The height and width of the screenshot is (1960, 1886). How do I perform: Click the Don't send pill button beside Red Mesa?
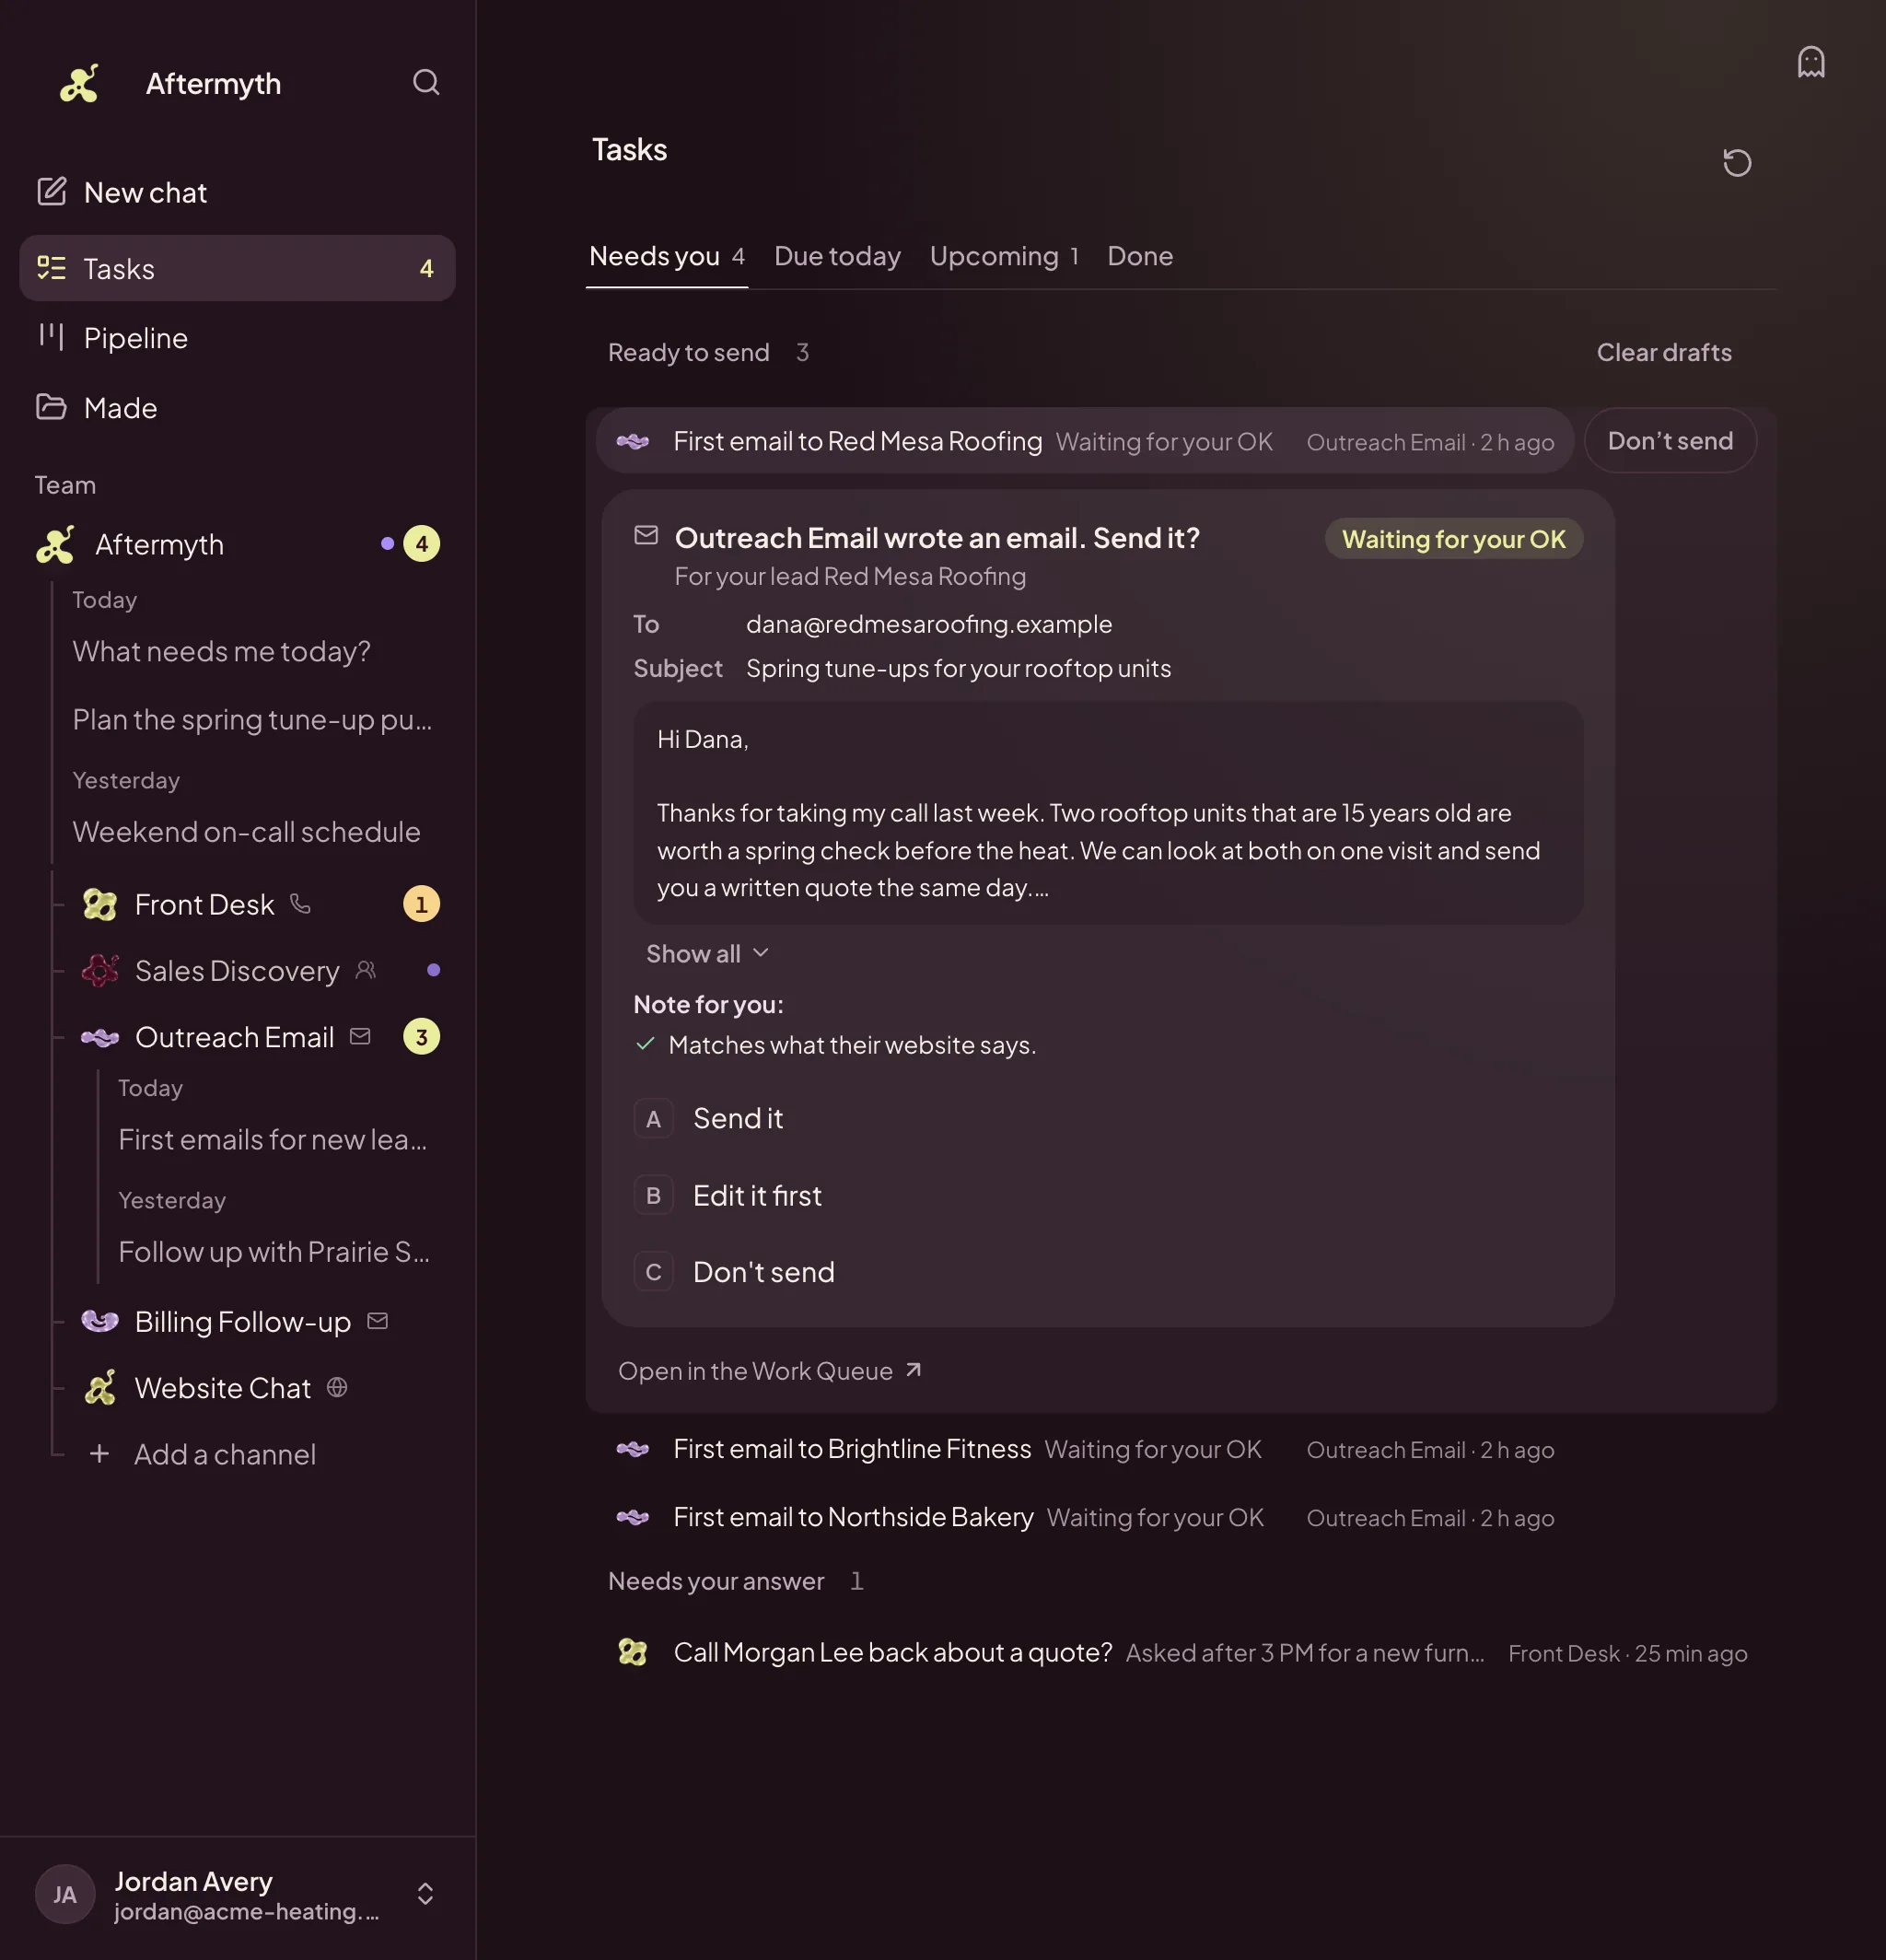pyautogui.click(x=1670, y=440)
